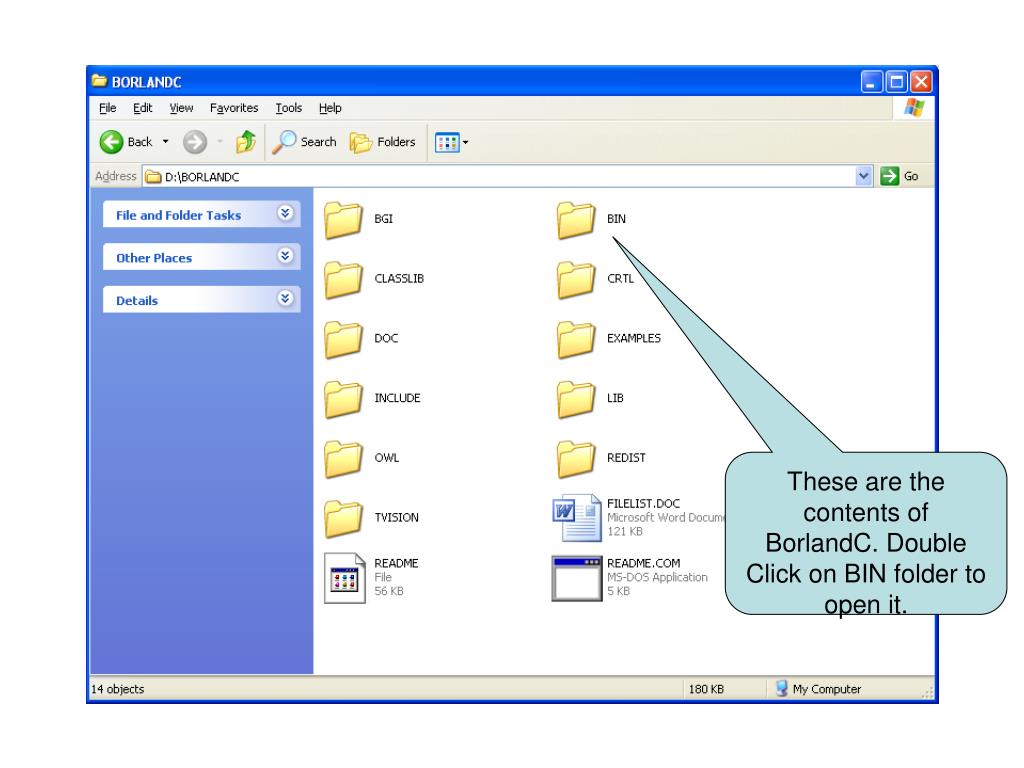Viewport: 1024px width, 768px height.
Task: Select the EXAMPLES folder icon
Action: pos(576,339)
